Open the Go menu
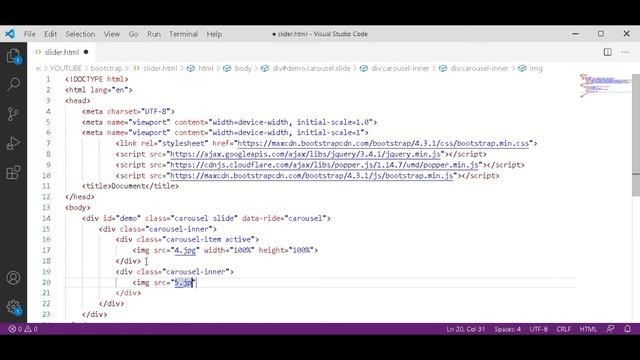 [x=133, y=34]
